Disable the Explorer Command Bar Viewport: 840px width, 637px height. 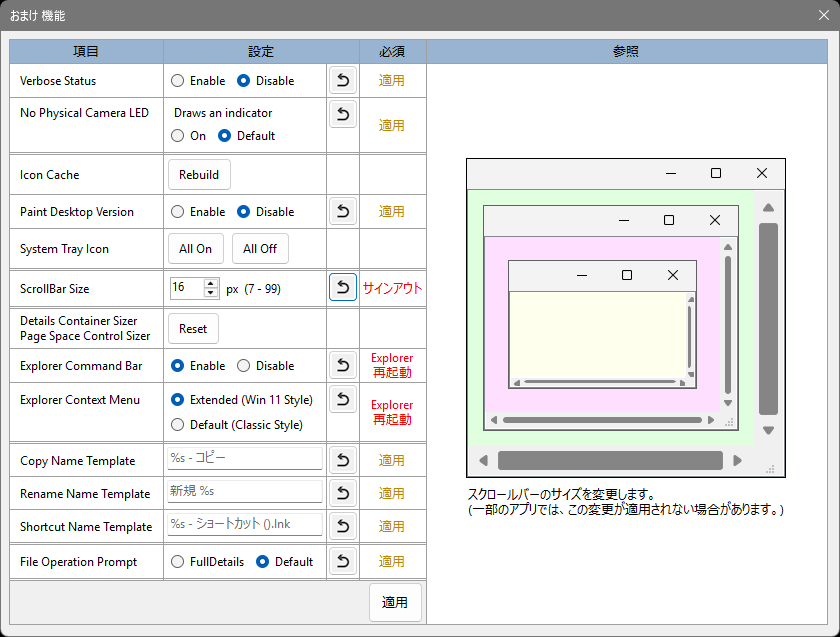pyautogui.click(x=243, y=366)
